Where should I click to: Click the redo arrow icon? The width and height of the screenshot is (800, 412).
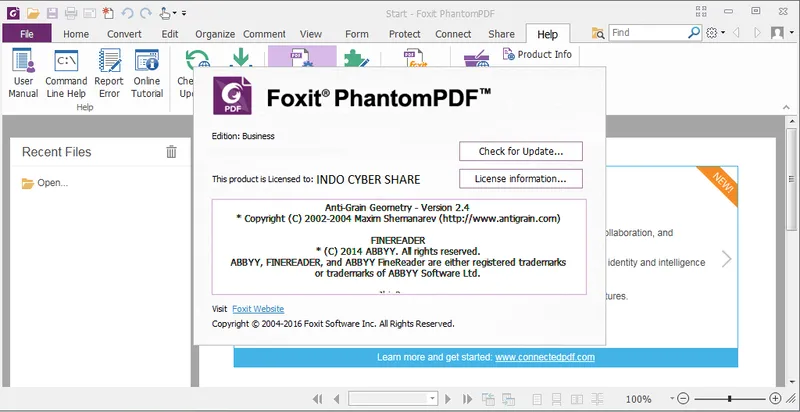[x=146, y=12]
